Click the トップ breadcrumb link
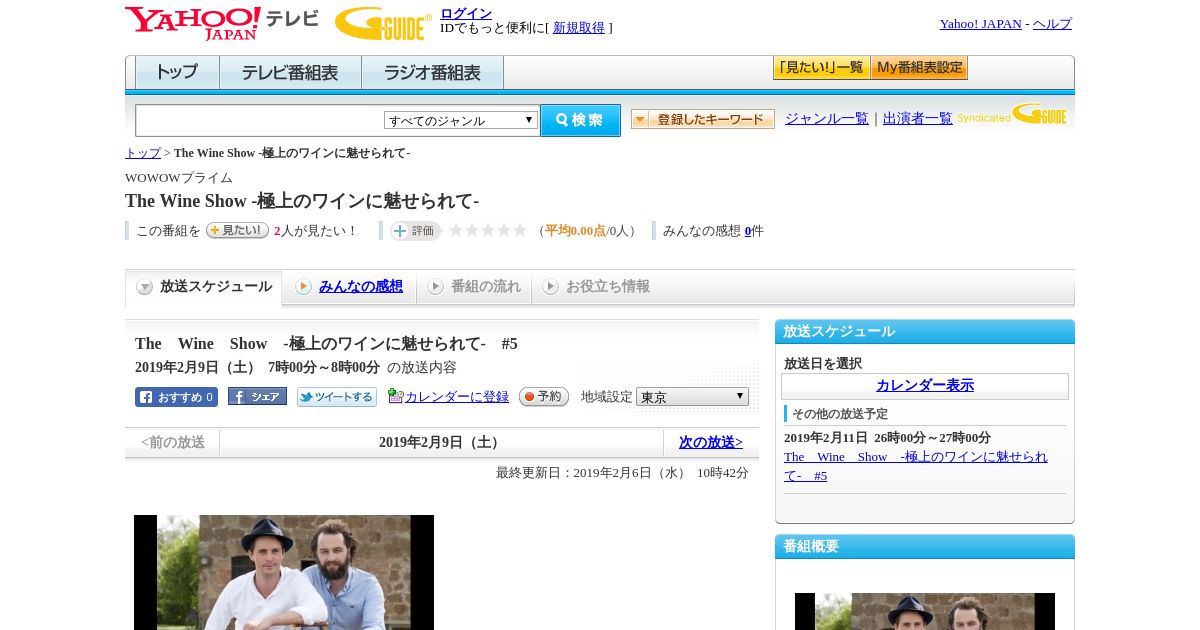This screenshot has height=630, width=1200. pos(143,153)
